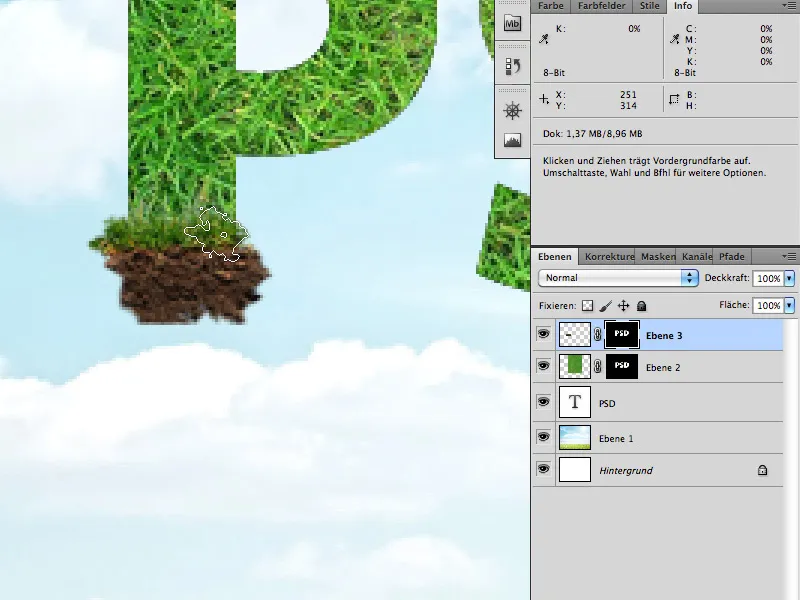Image resolution: width=800 pixels, height=600 pixels.
Task: Lock layer position with the move icon
Action: 623,306
